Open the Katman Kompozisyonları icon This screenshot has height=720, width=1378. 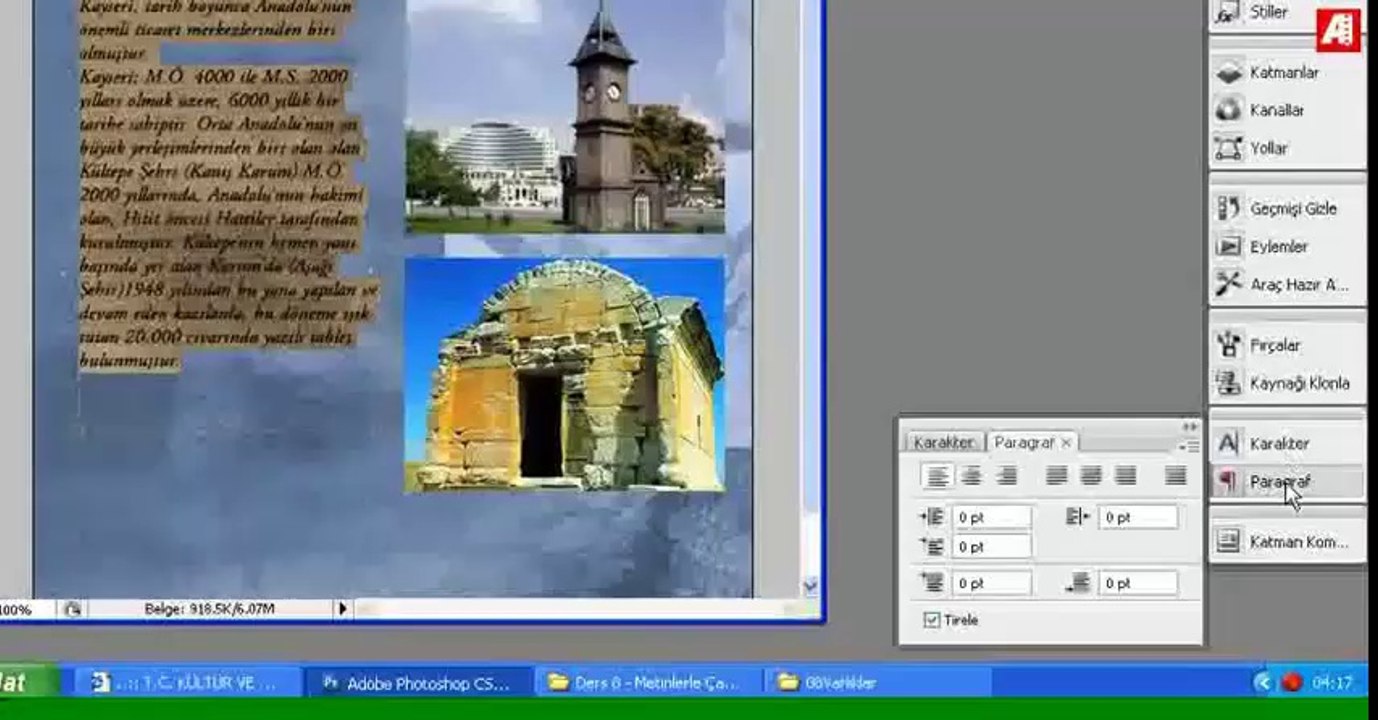[1228, 541]
